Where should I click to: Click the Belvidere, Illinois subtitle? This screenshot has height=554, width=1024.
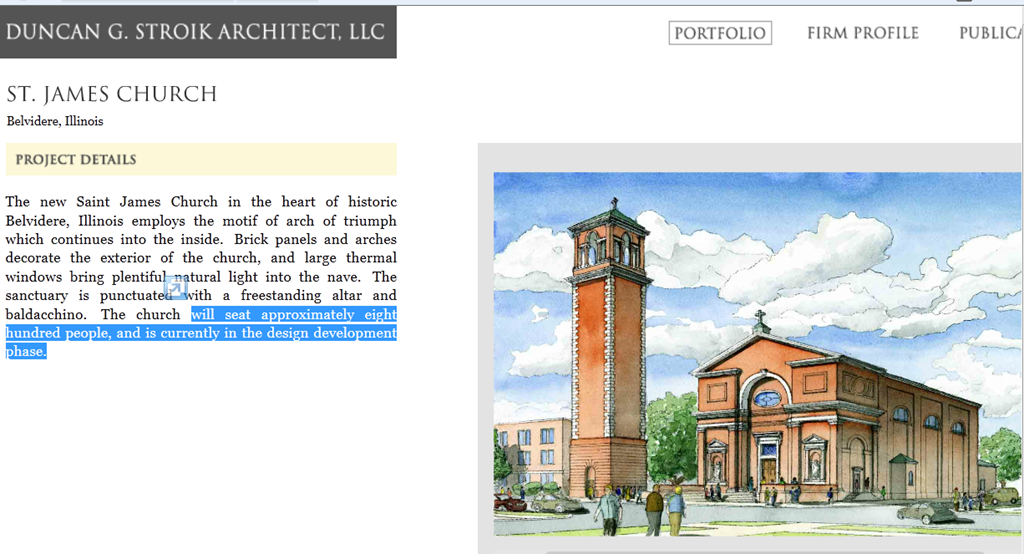pyautogui.click(x=55, y=122)
